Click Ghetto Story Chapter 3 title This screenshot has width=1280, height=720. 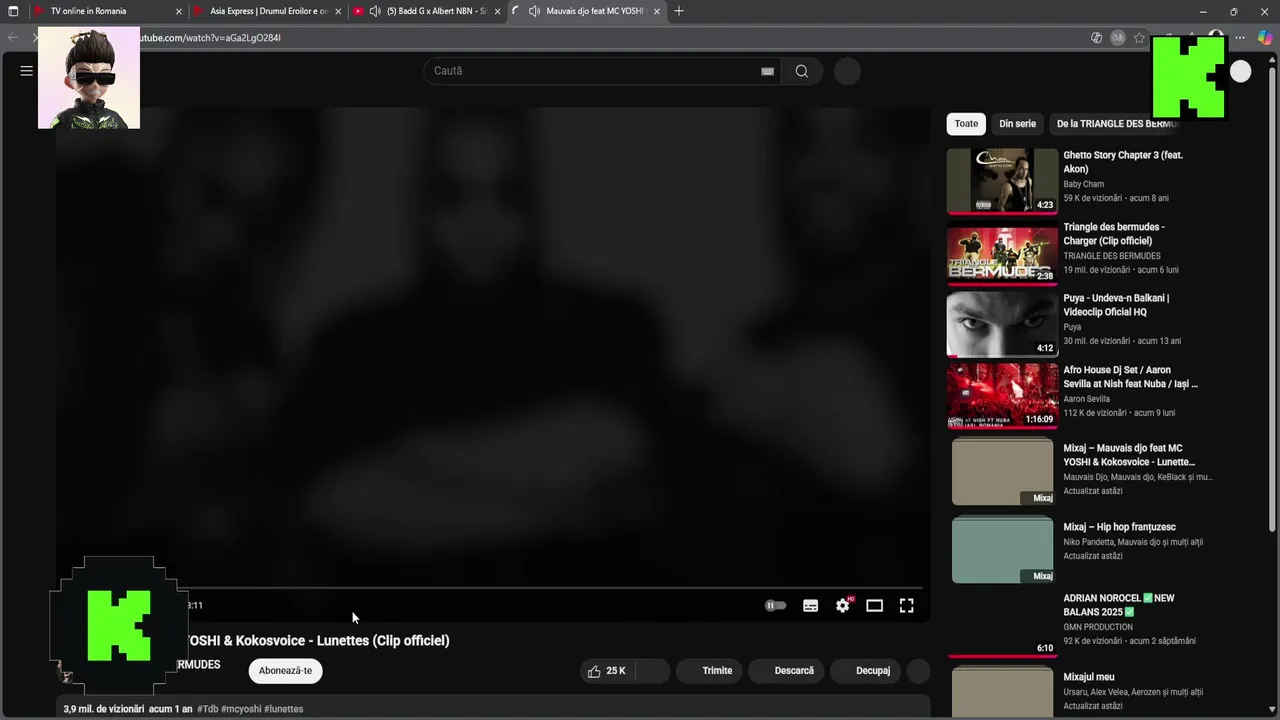(x=1123, y=162)
